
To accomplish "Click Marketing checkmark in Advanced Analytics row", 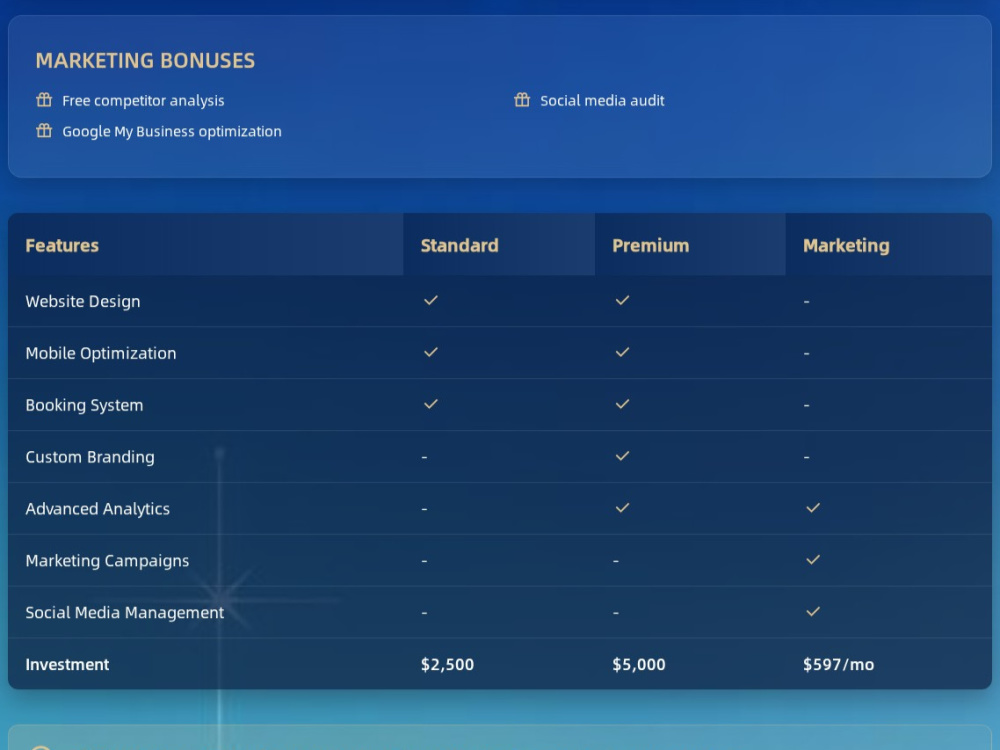I will click(813, 508).
